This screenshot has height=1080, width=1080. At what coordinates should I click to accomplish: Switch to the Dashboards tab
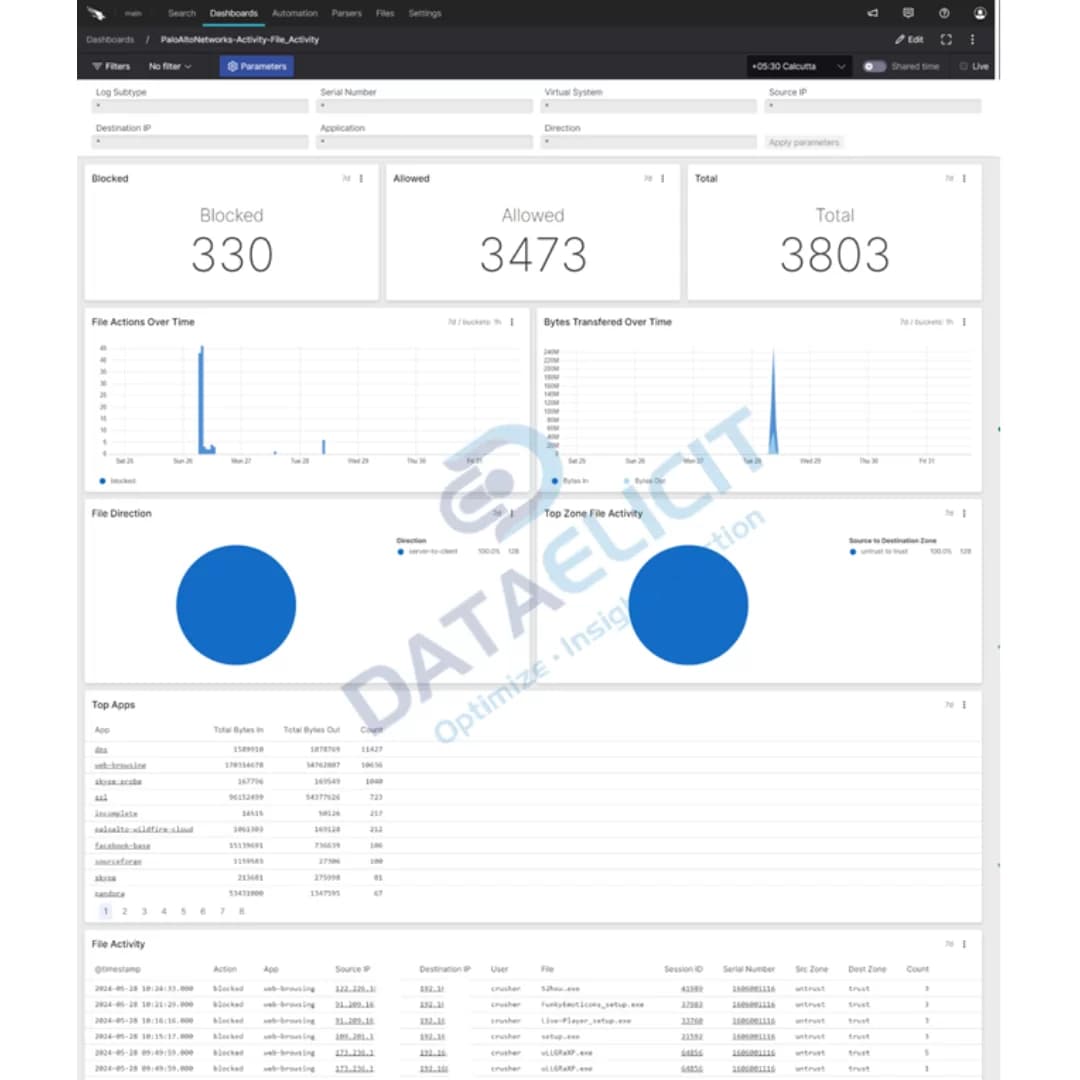pos(233,13)
